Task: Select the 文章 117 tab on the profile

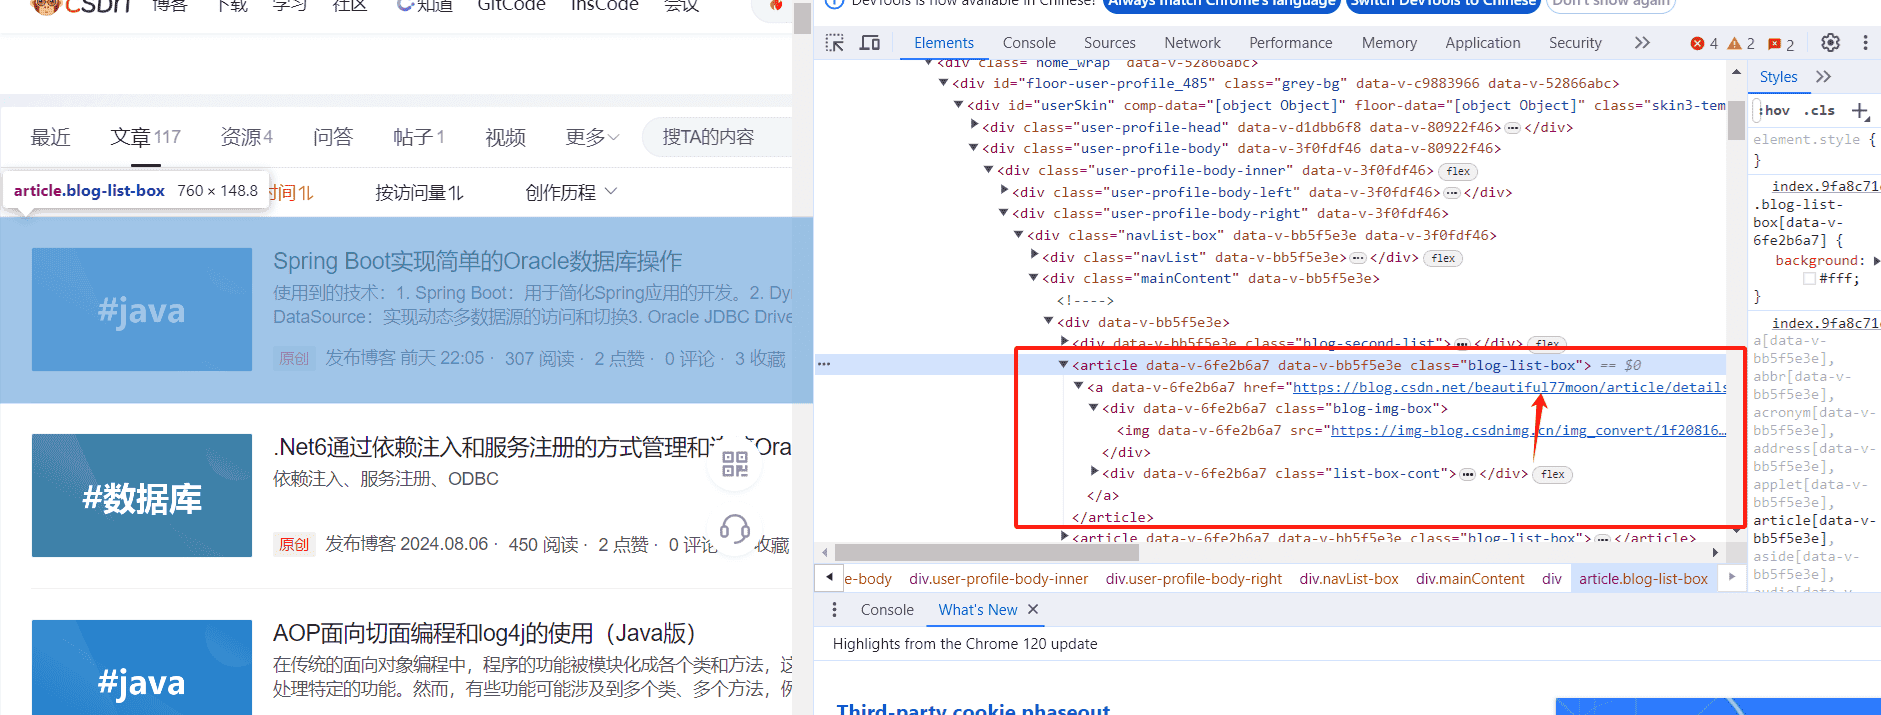Action: 146,137
